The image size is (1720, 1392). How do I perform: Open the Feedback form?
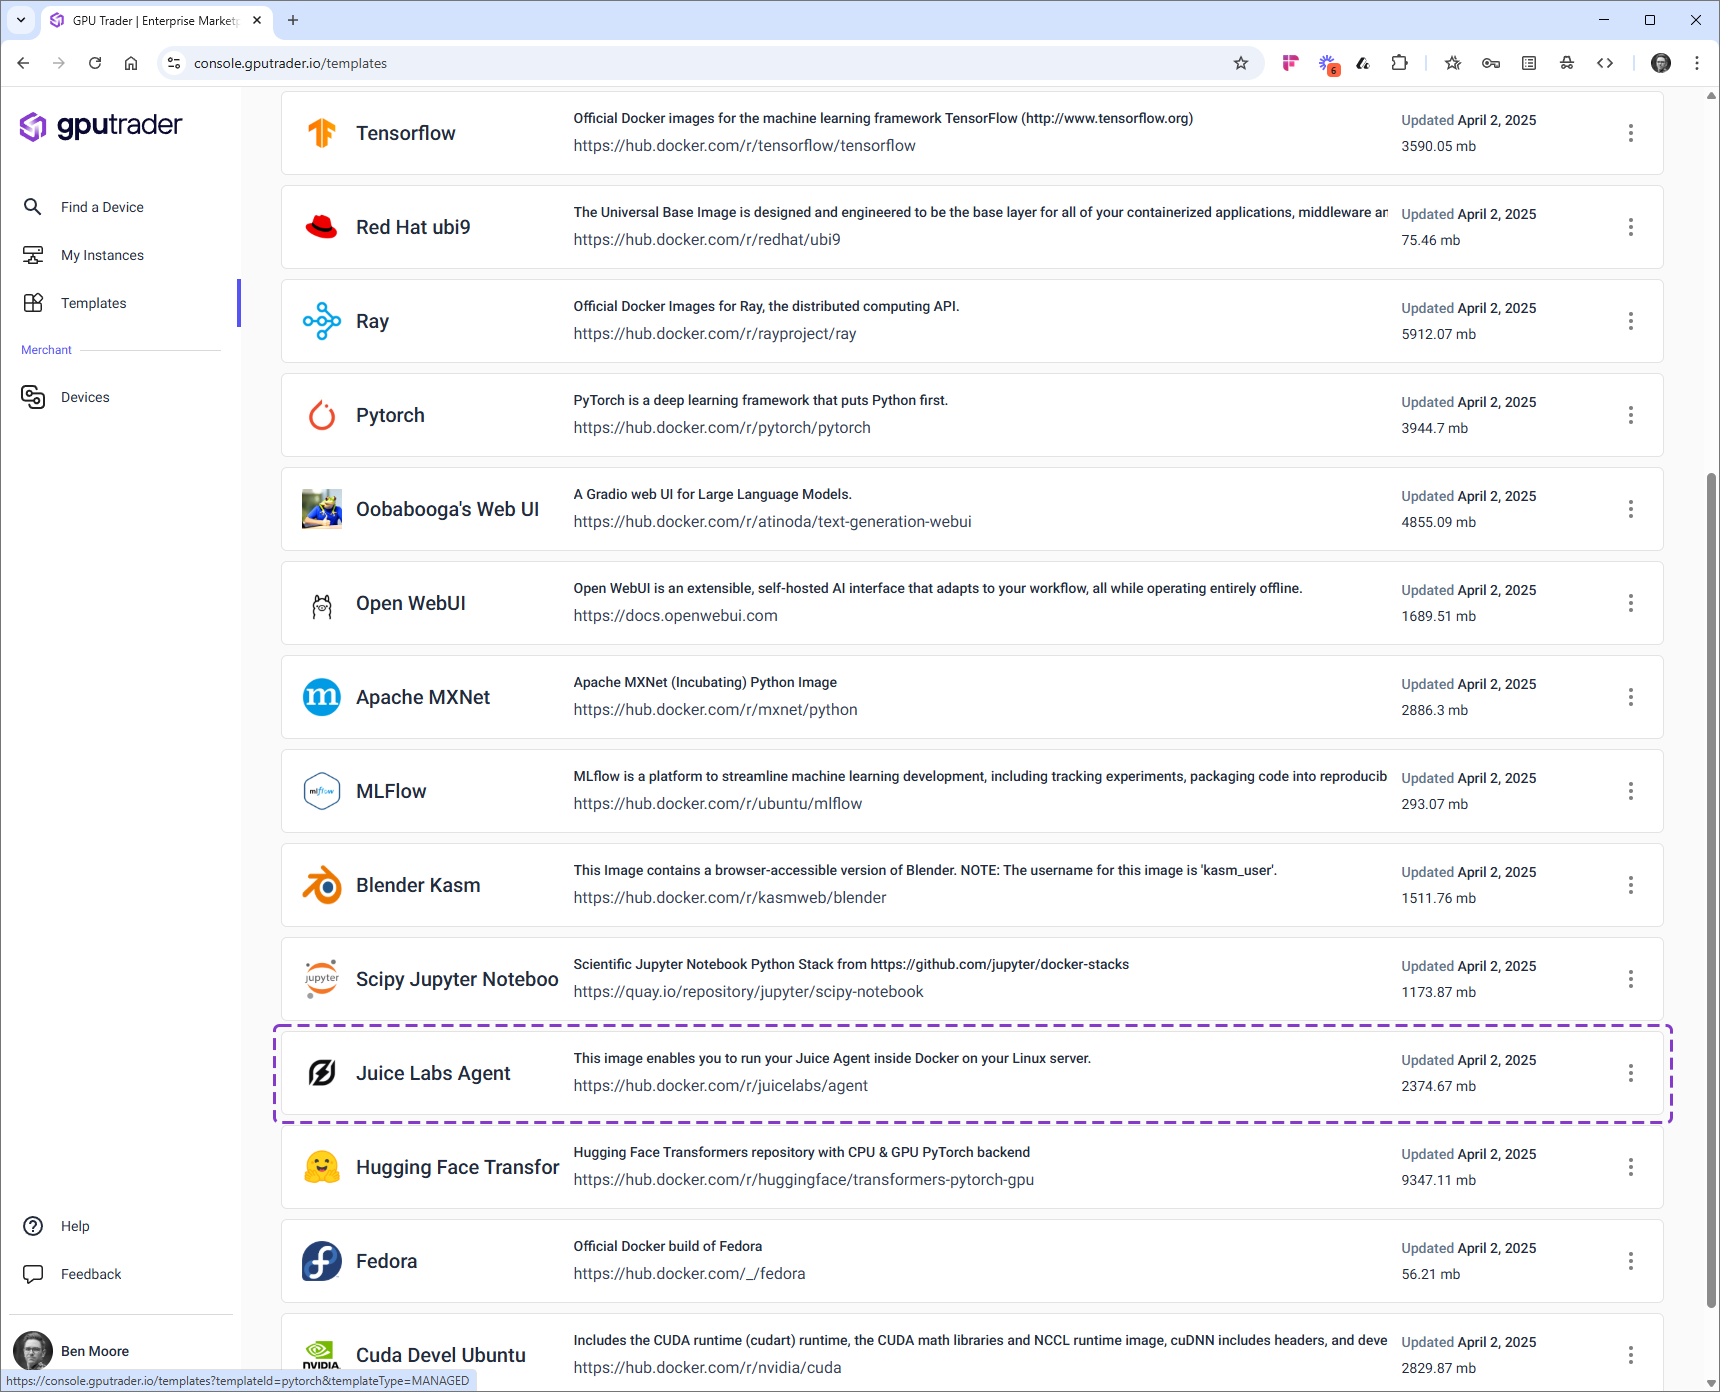click(x=91, y=1274)
